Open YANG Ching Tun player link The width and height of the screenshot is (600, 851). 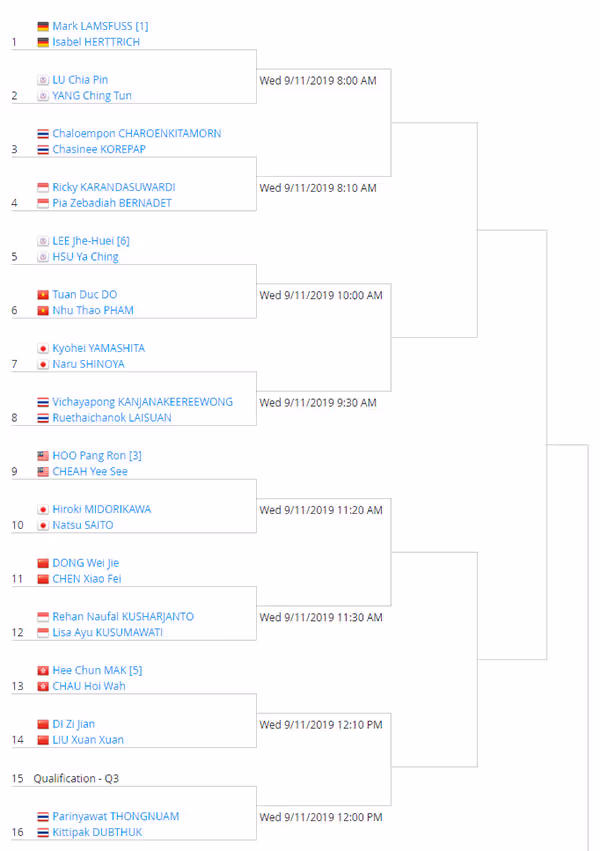[92, 96]
